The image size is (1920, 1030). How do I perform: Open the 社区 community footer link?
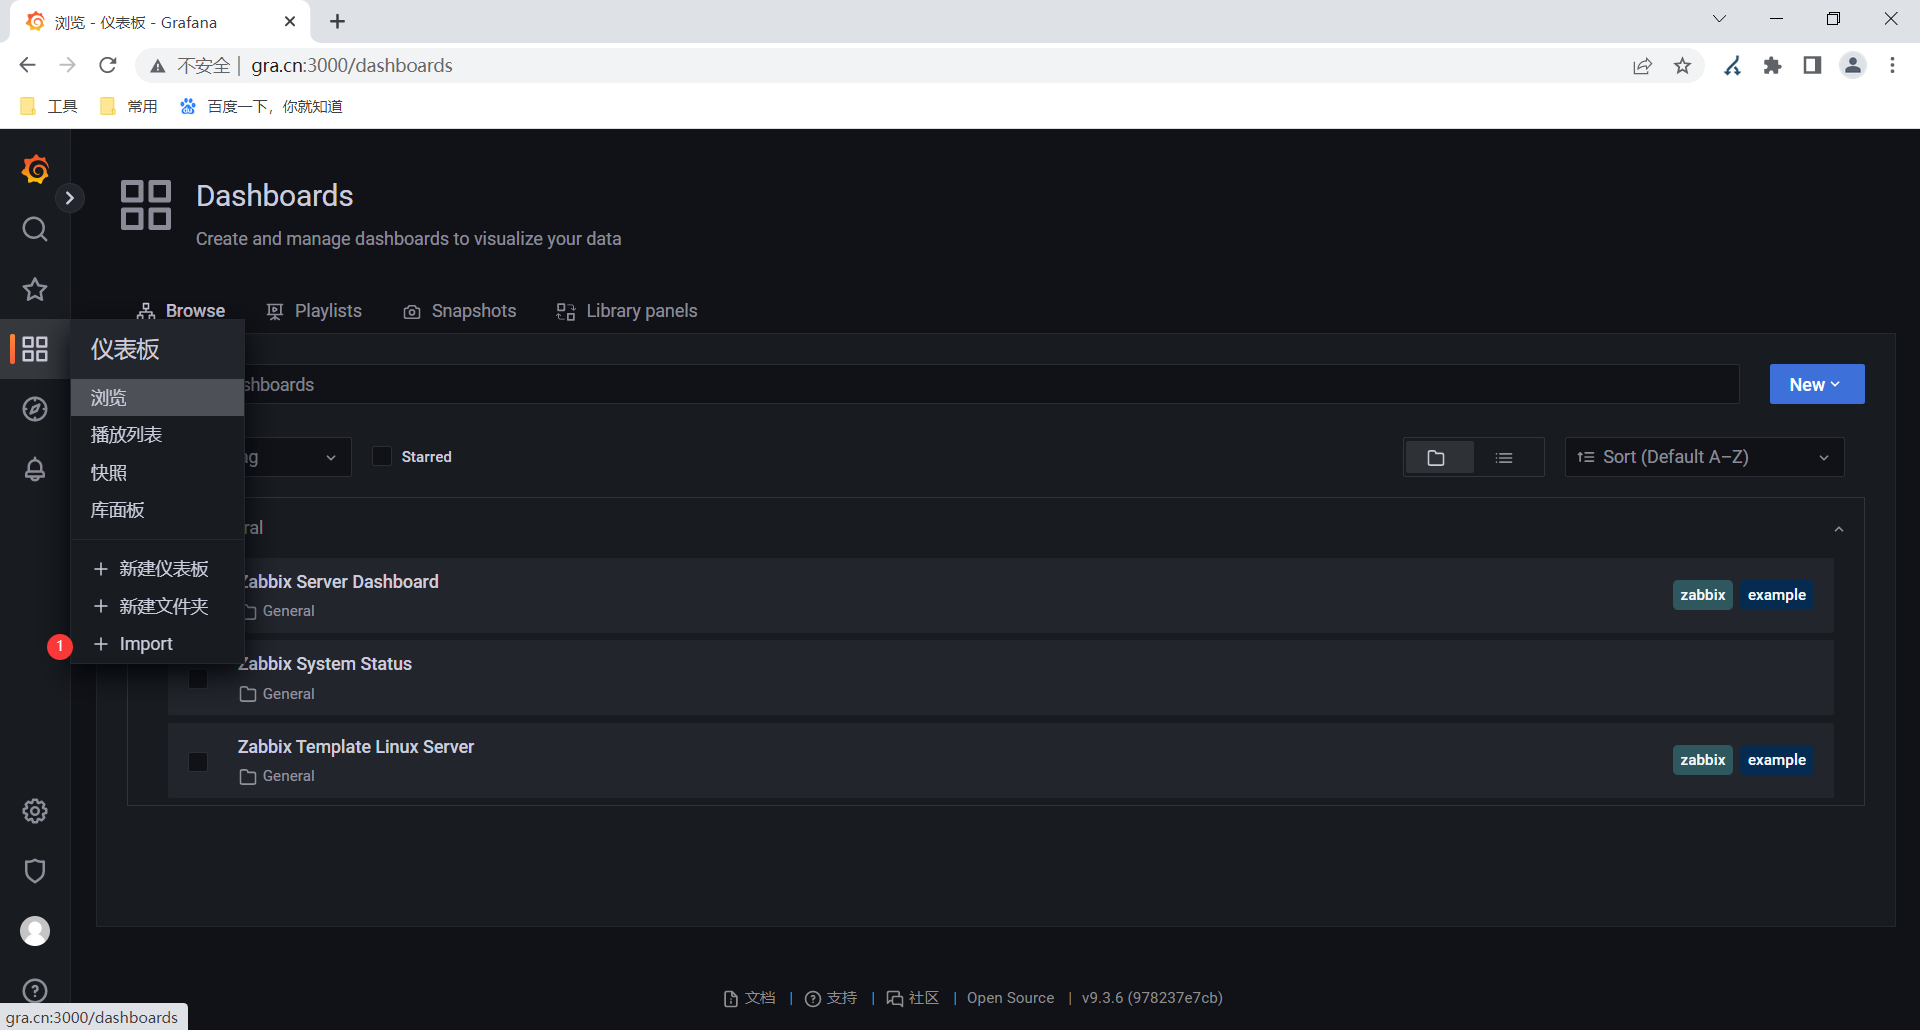(x=913, y=998)
